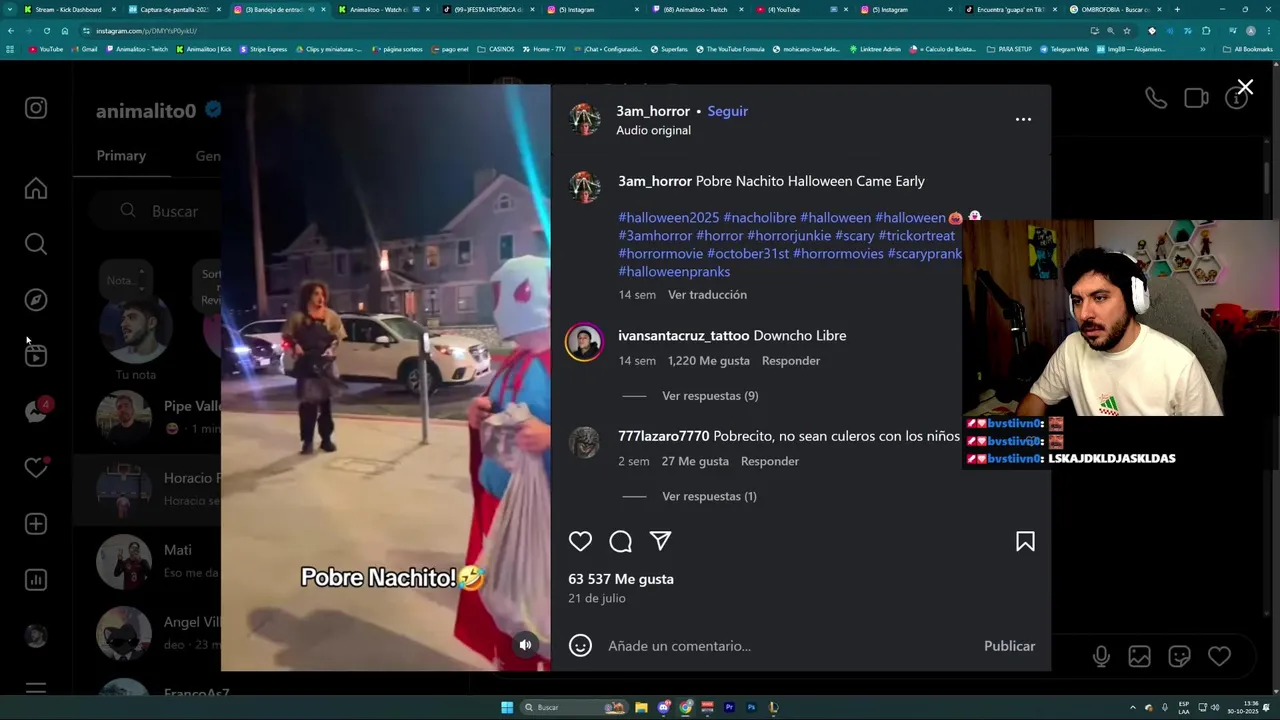Open the Pipe Valle conversation
This screenshot has height=720, width=1280.
[147, 416]
